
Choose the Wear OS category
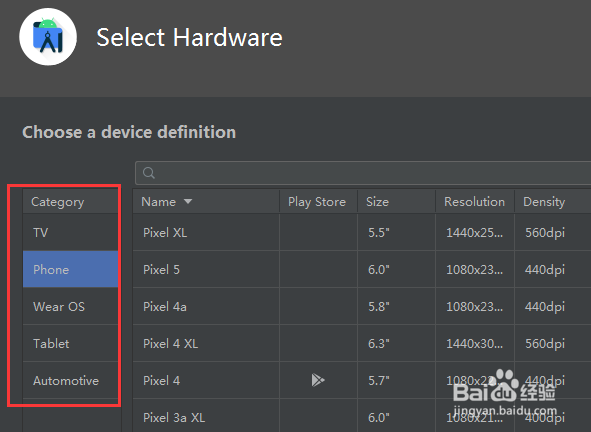[70, 306]
